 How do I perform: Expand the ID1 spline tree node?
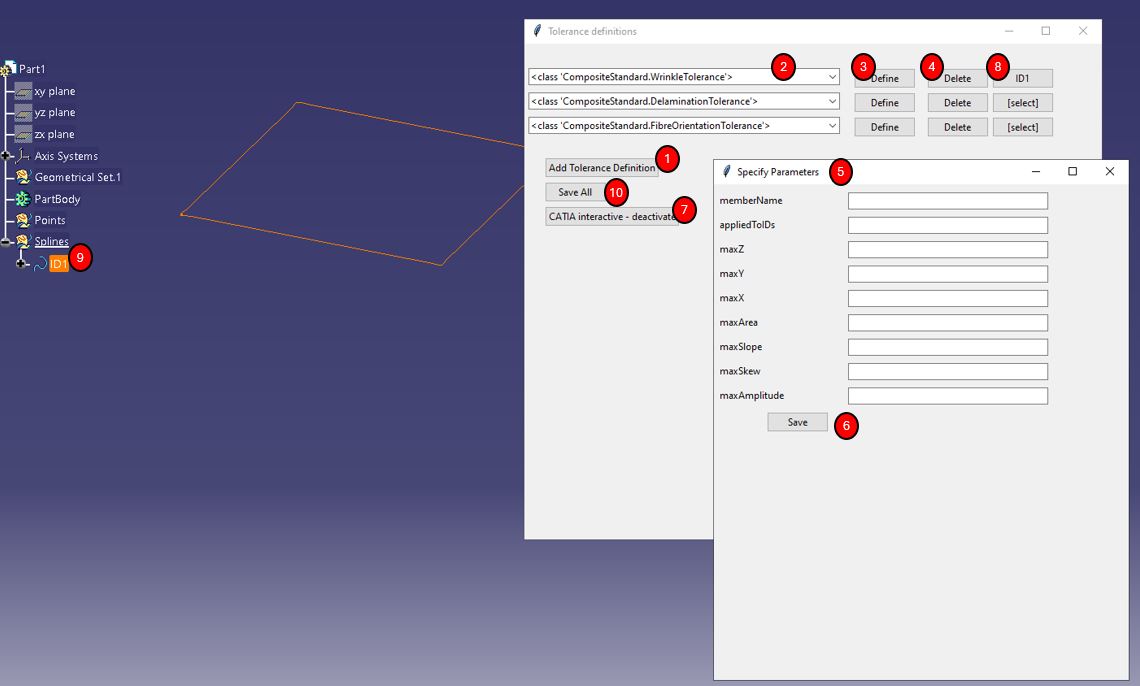[x=21, y=263]
